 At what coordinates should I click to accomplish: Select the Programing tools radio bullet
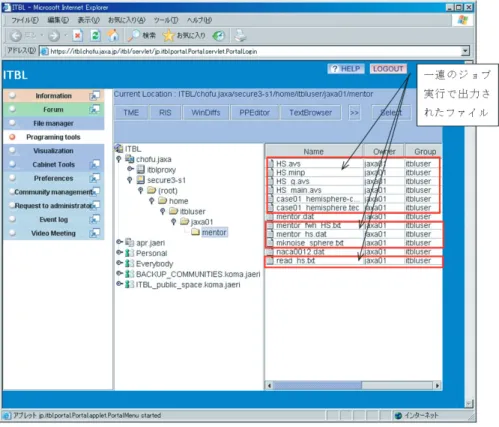pyautogui.click(x=12, y=137)
